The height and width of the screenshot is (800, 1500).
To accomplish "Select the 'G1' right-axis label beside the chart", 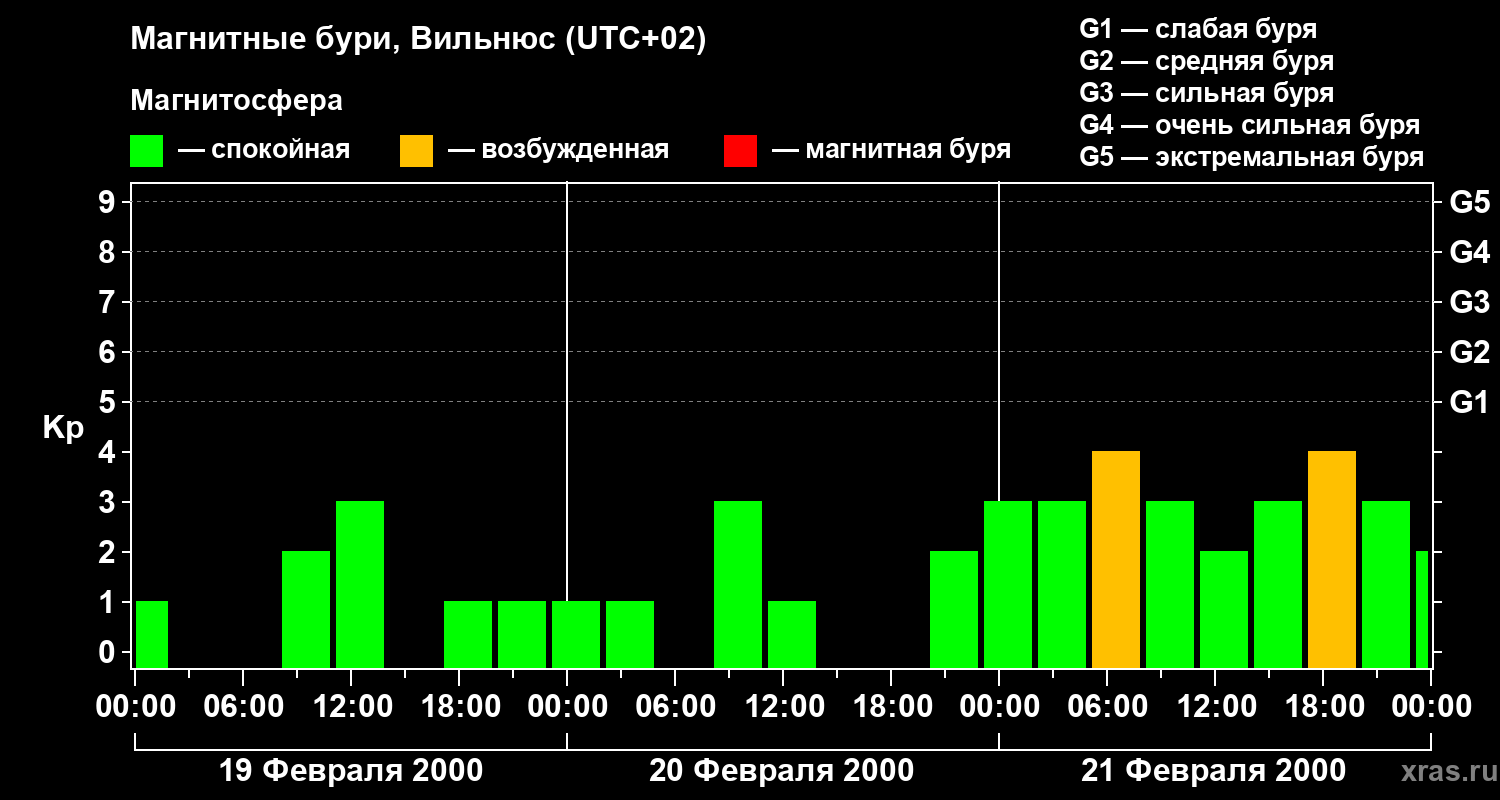I will click(1470, 402).
